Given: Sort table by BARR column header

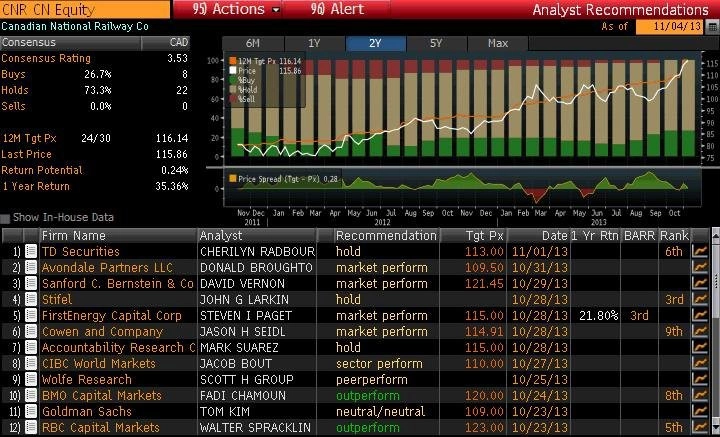Looking at the screenshot, I should tap(639, 235).
